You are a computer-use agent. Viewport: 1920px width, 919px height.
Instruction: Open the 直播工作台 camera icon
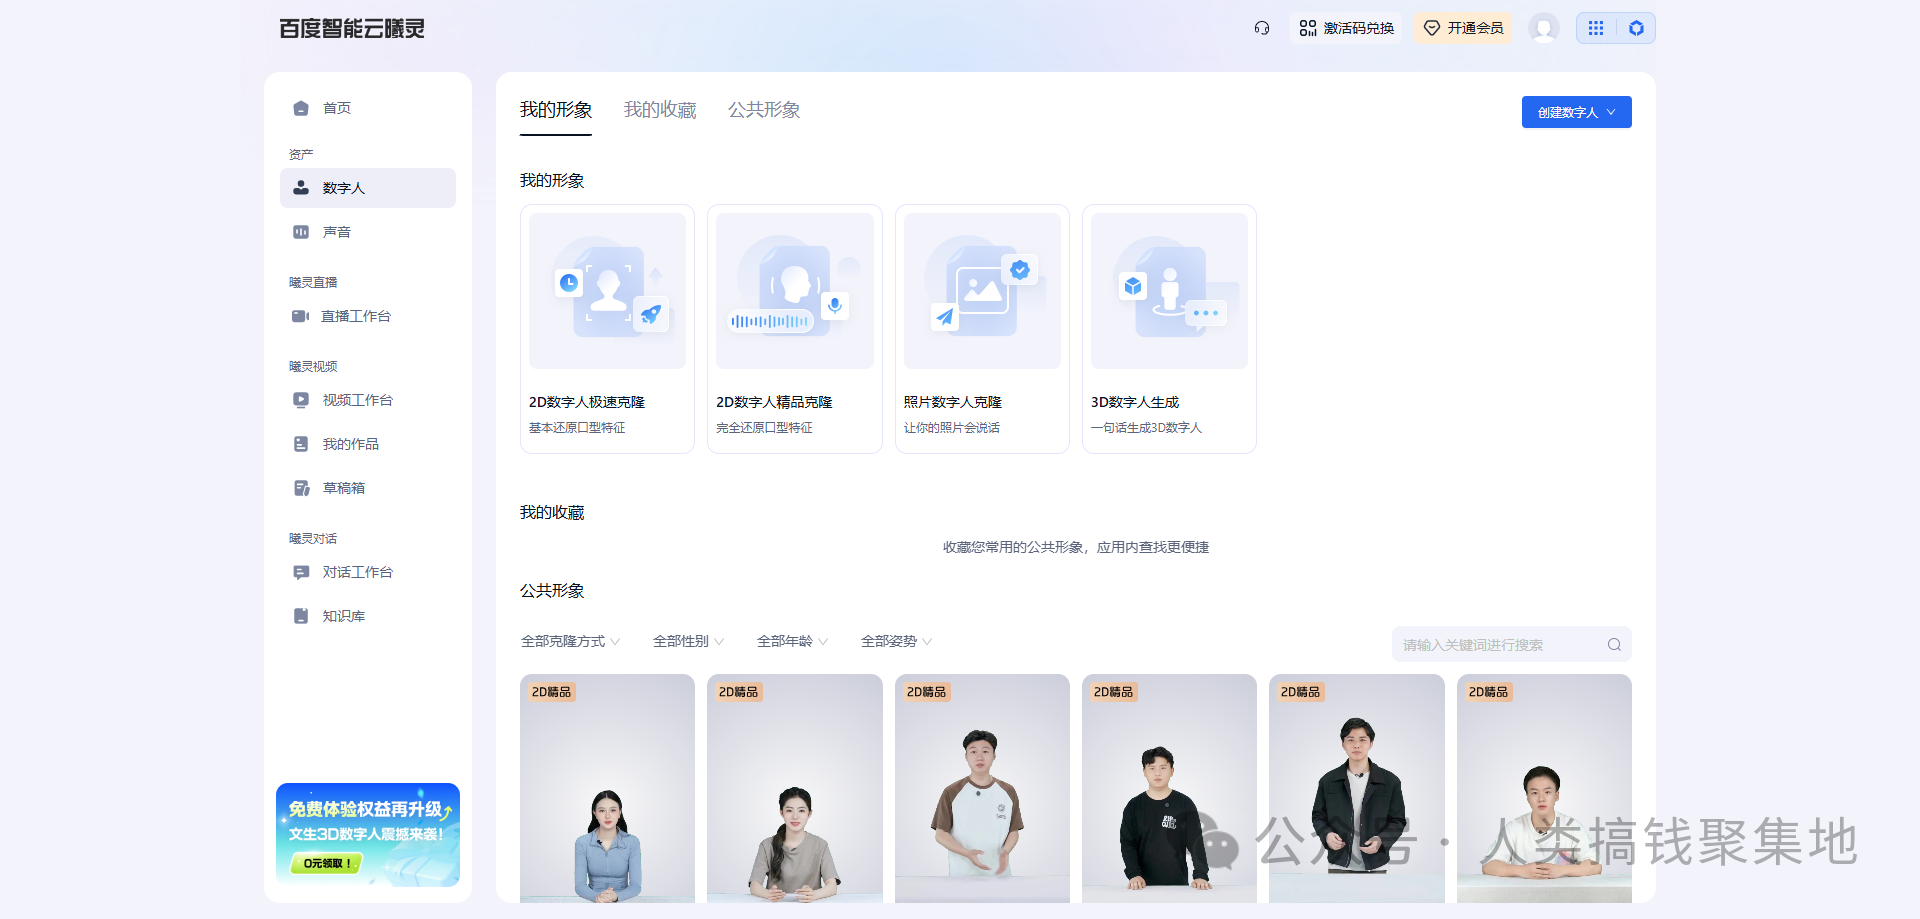click(x=301, y=315)
